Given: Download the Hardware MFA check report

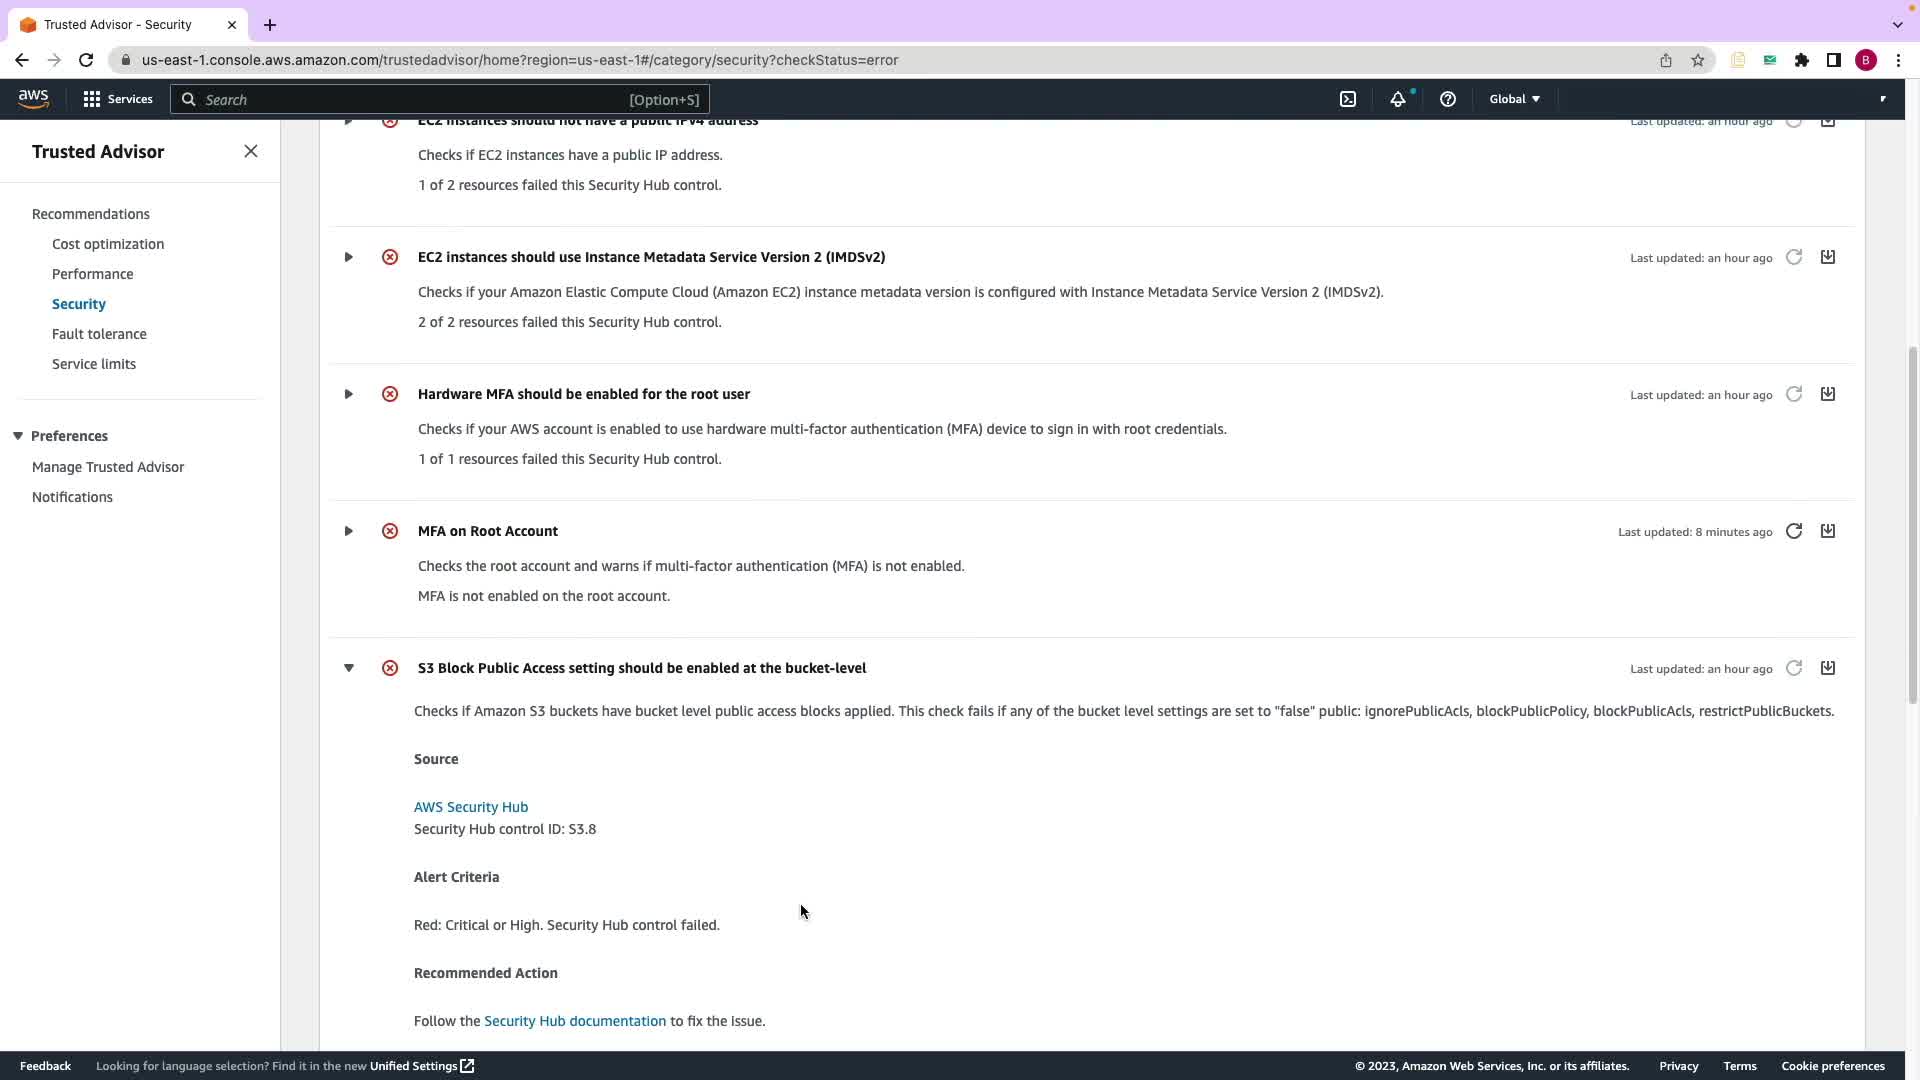Looking at the screenshot, I should (x=1827, y=394).
